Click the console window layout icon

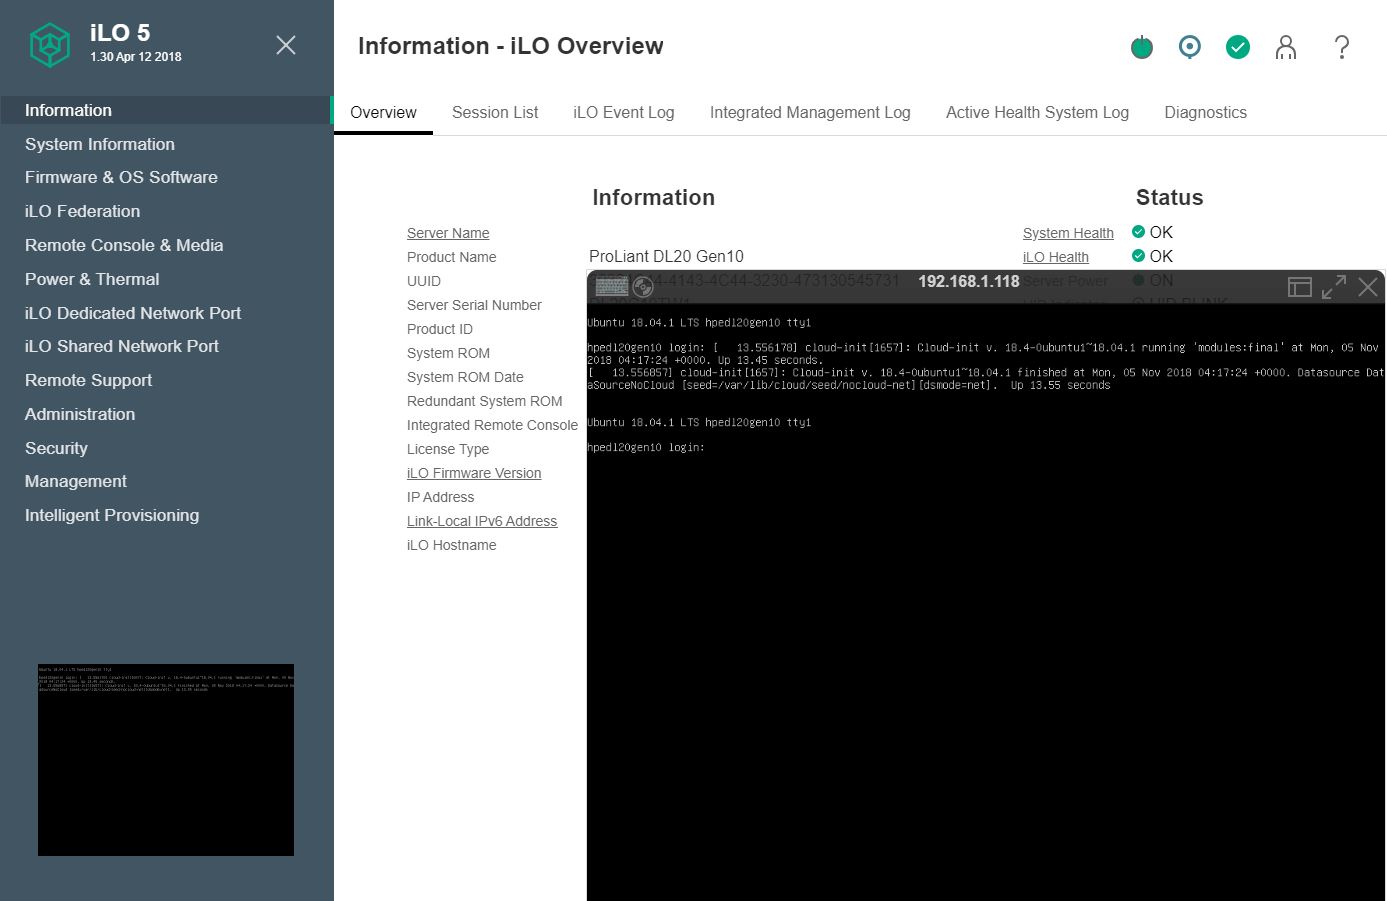coord(1299,288)
